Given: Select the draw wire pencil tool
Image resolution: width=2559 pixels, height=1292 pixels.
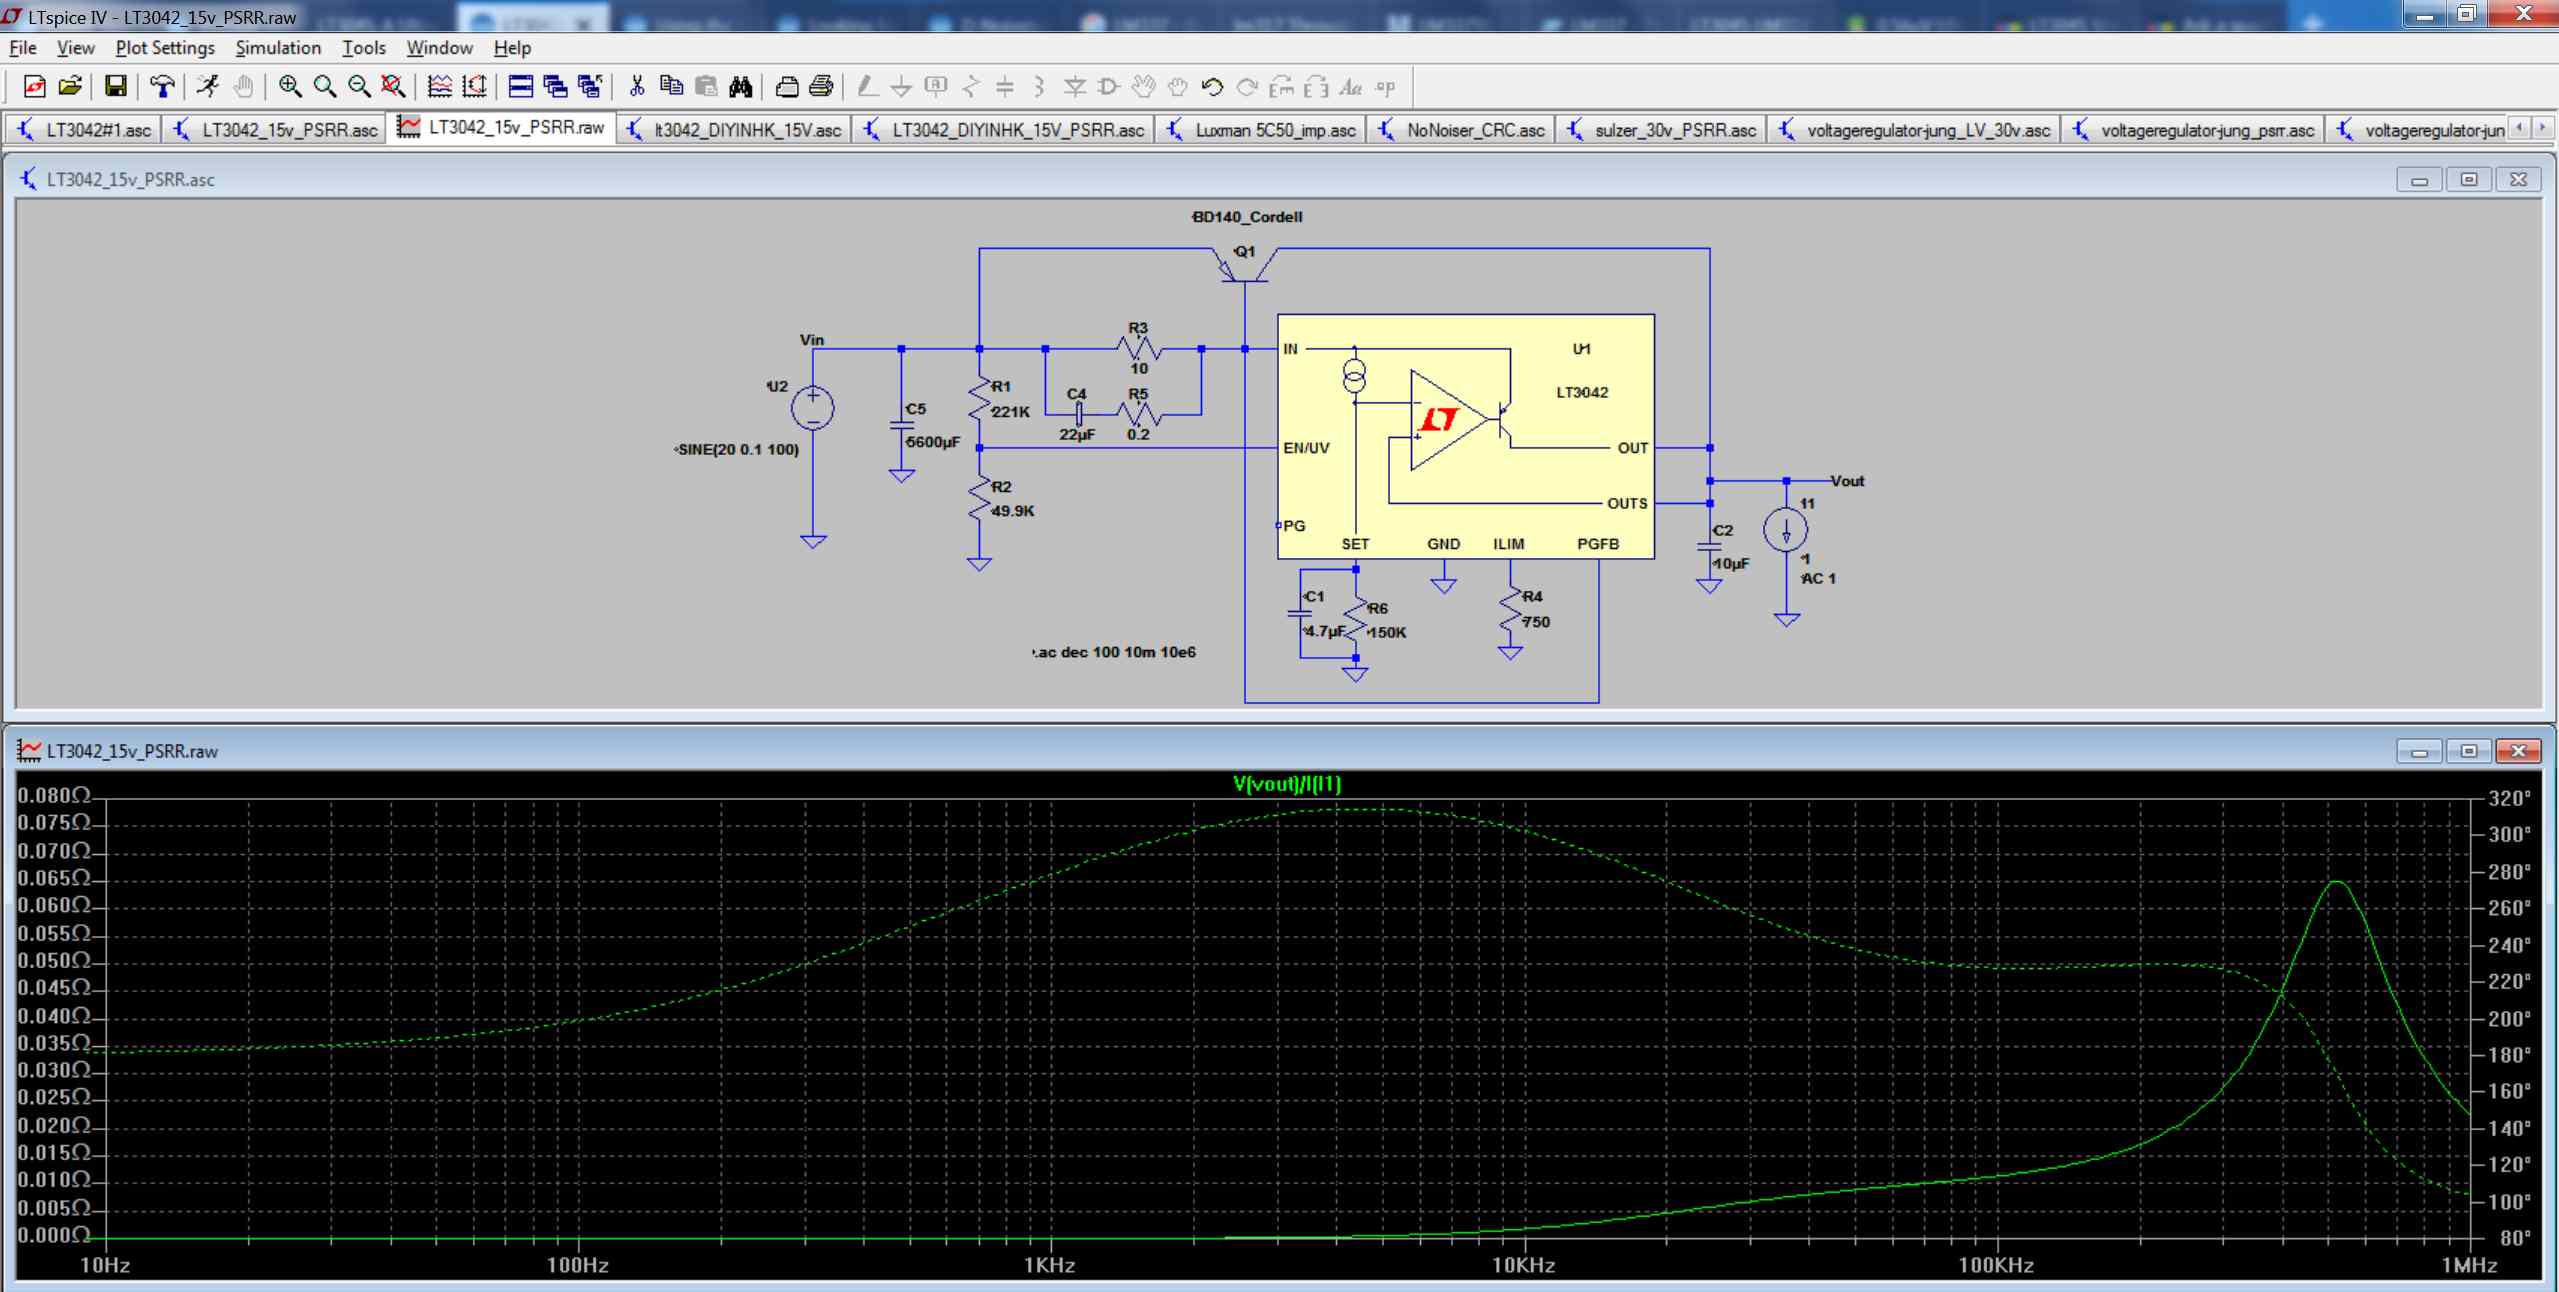Looking at the screenshot, I should point(868,87).
